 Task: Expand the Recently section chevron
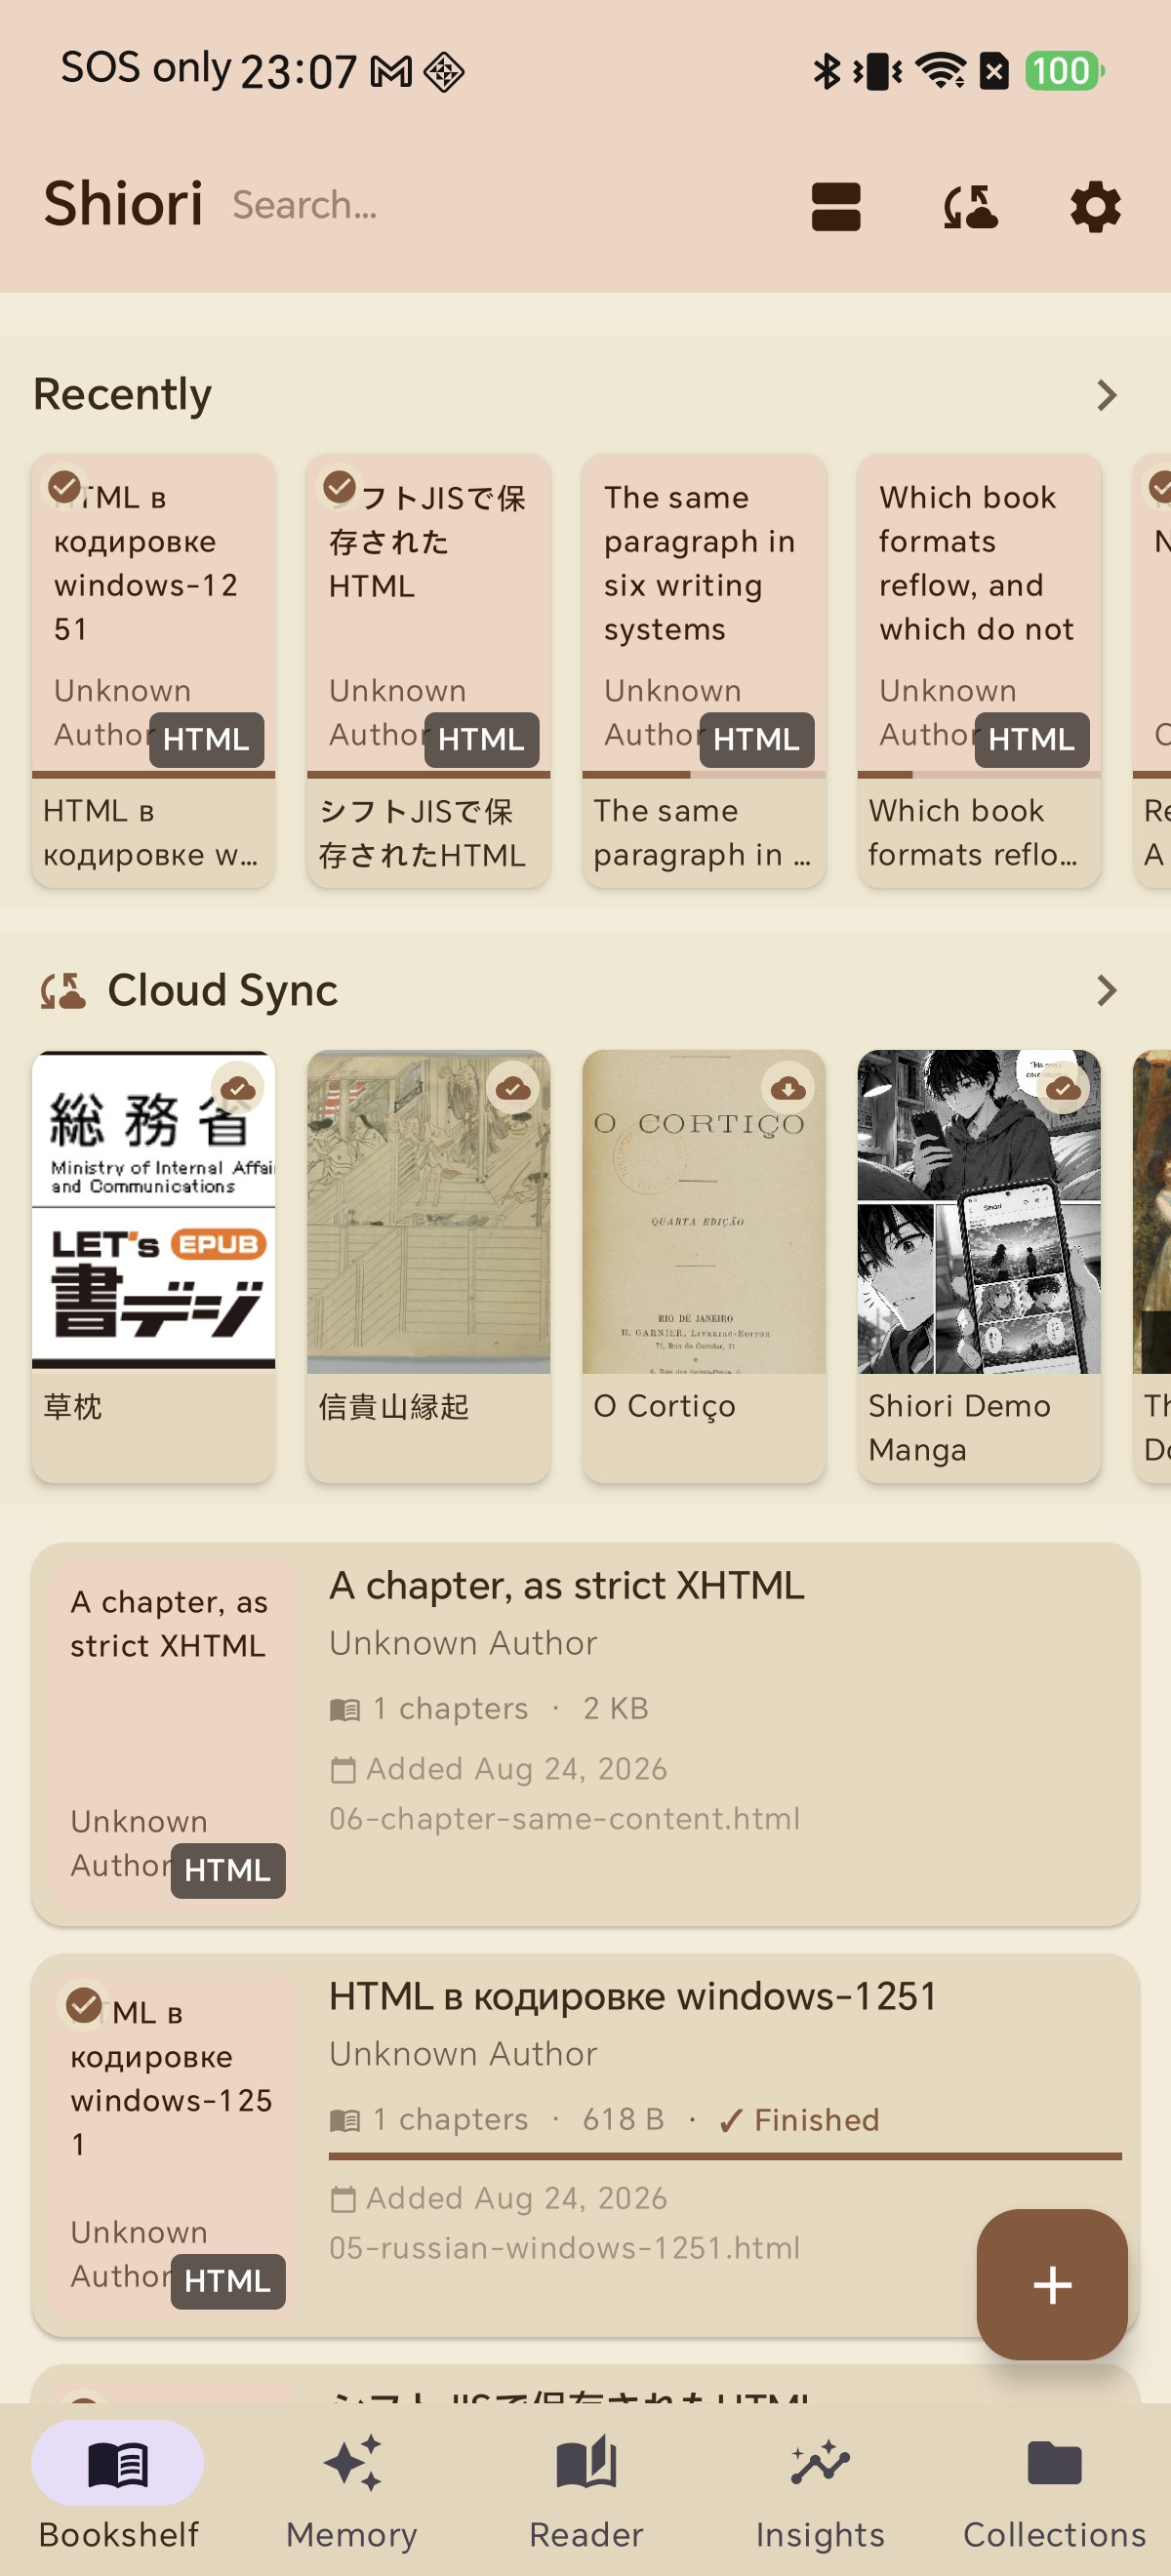click(x=1106, y=395)
